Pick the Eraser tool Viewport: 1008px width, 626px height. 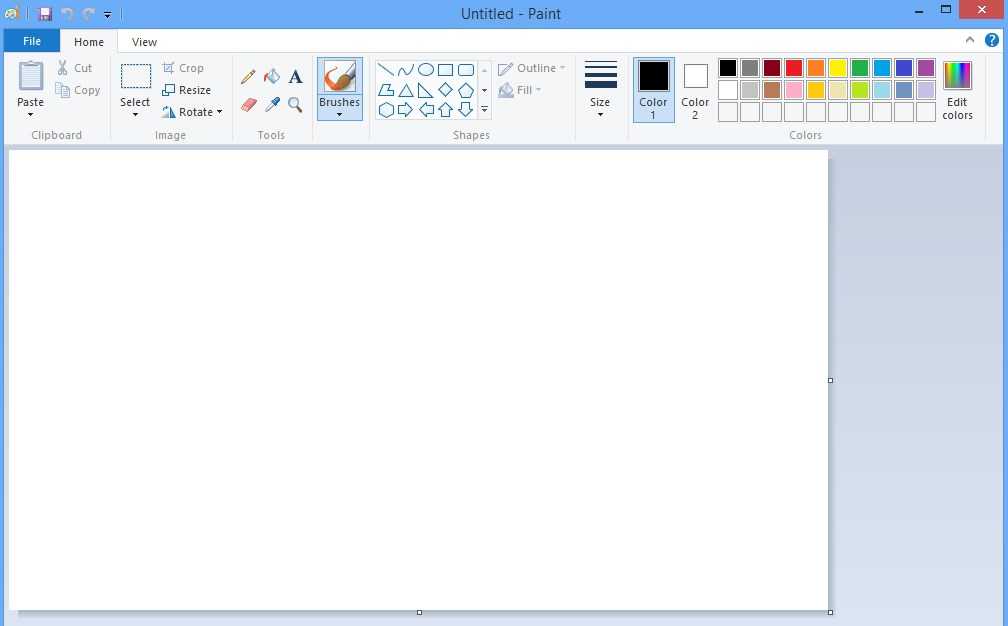(249, 104)
